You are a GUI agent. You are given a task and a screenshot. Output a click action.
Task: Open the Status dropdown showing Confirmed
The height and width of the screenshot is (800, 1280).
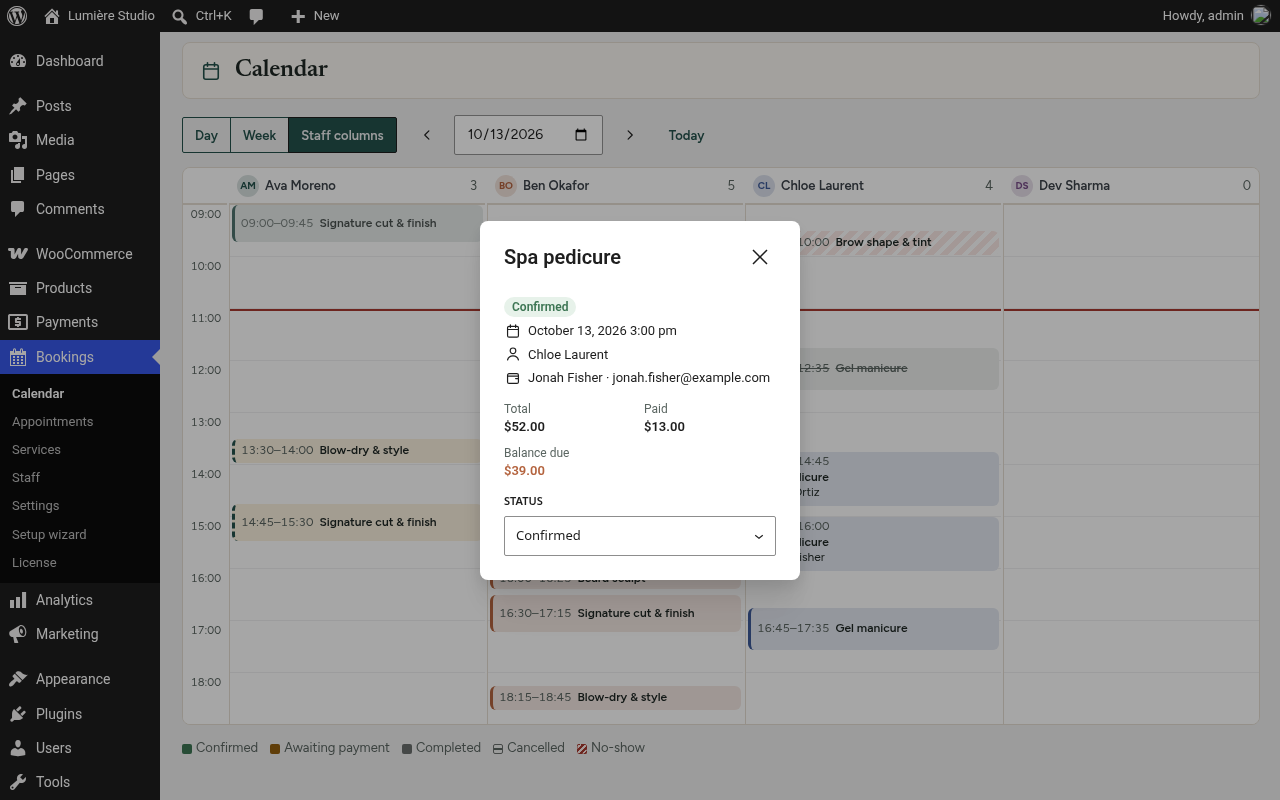640,536
